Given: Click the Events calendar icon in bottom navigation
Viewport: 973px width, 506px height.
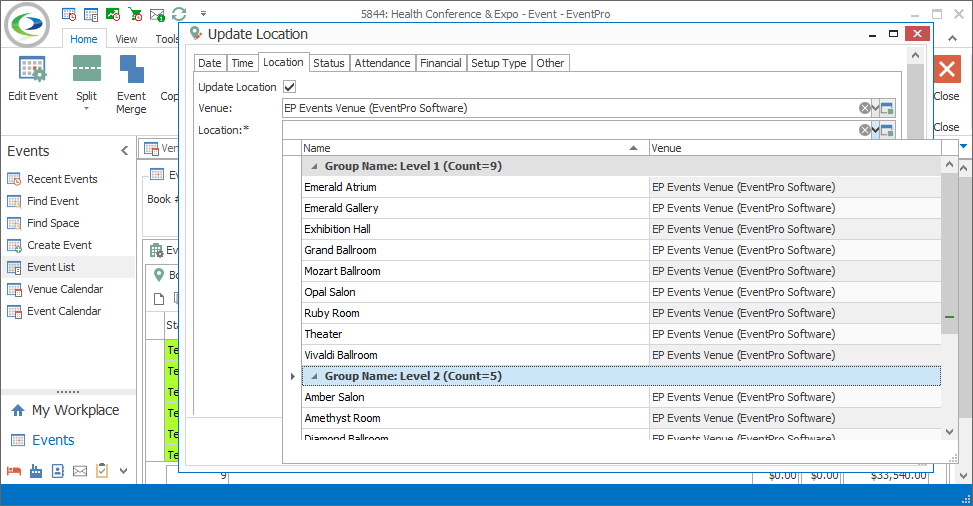Looking at the screenshot, I should click(18, 440).
